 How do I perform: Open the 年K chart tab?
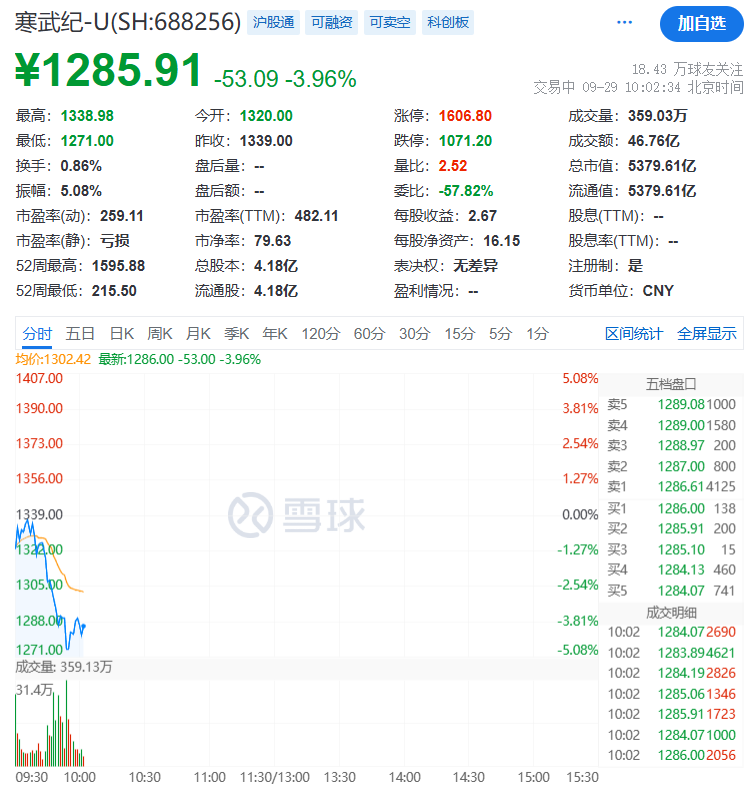point(275,334)
